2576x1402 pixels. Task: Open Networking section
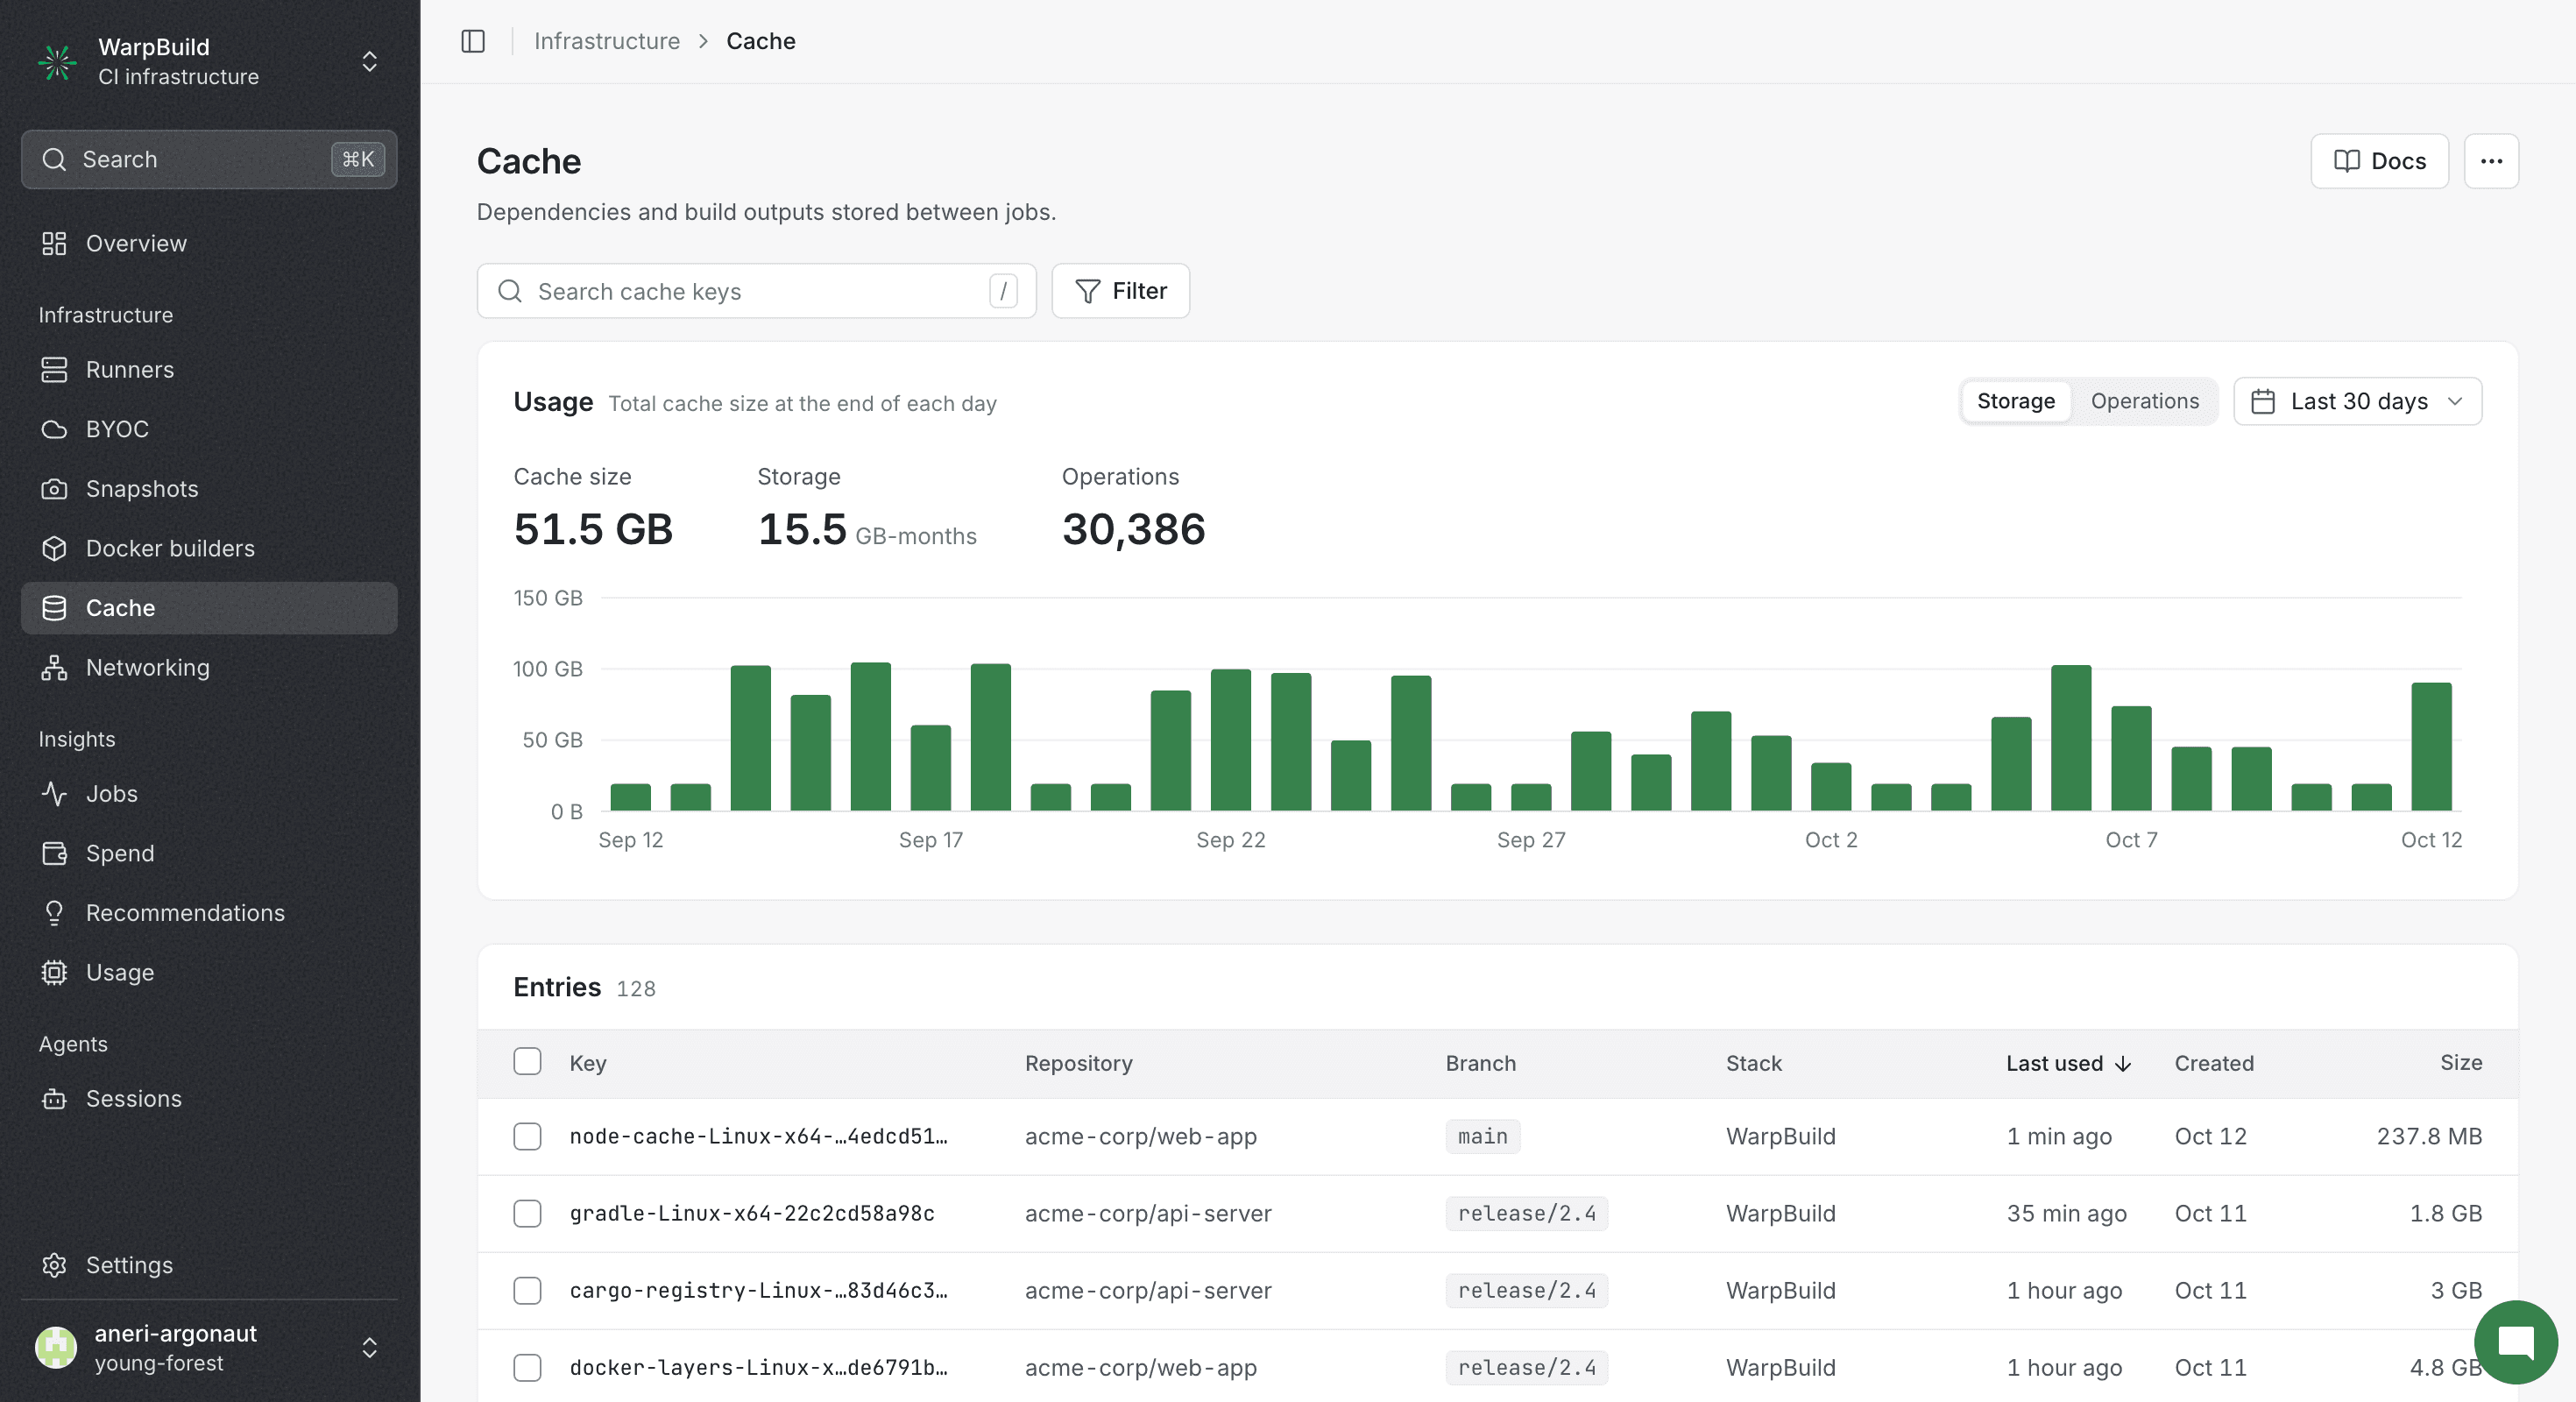[209, 667]
